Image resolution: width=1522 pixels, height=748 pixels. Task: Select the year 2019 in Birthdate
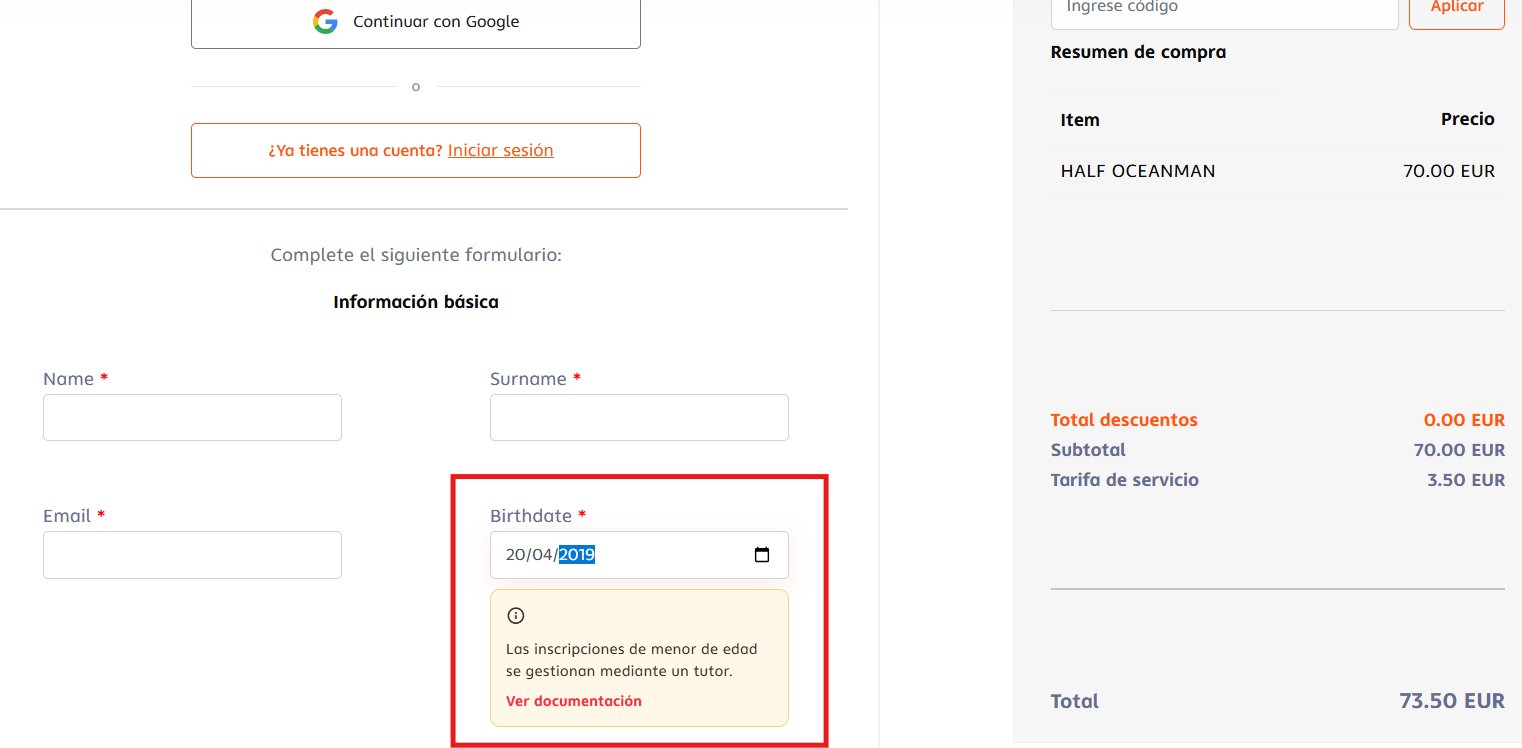point(577,555)
